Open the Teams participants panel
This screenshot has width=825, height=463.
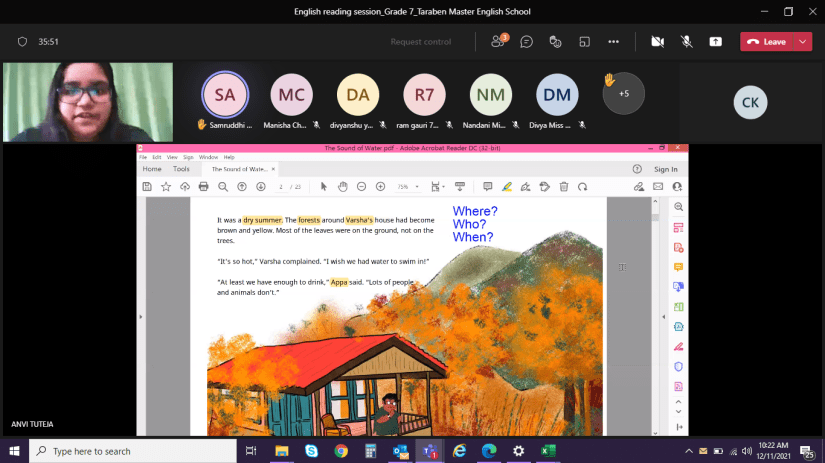pyautogui.click(x=497, y=41)
